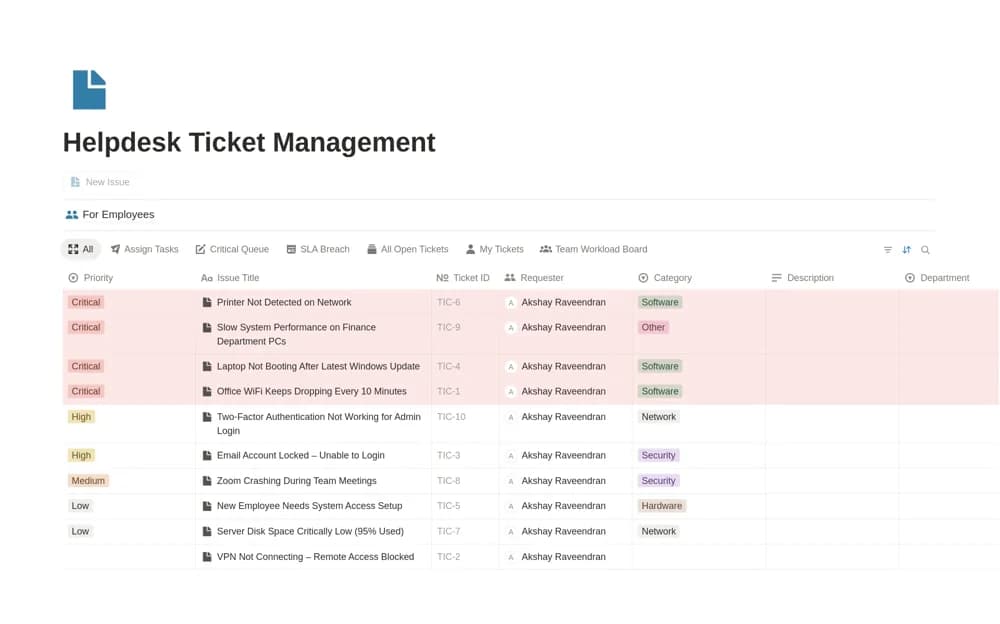The width and height of the screenshot is (1000, 624).
Task: Click requester avatar in TIC-1 row
Action: [510, 392]
